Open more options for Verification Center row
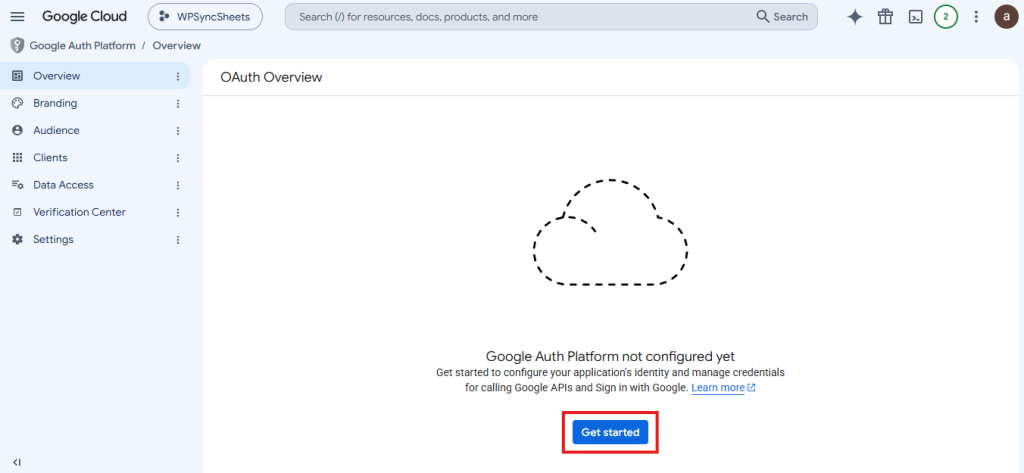1024x473 pixels. [x=178, y=212]
